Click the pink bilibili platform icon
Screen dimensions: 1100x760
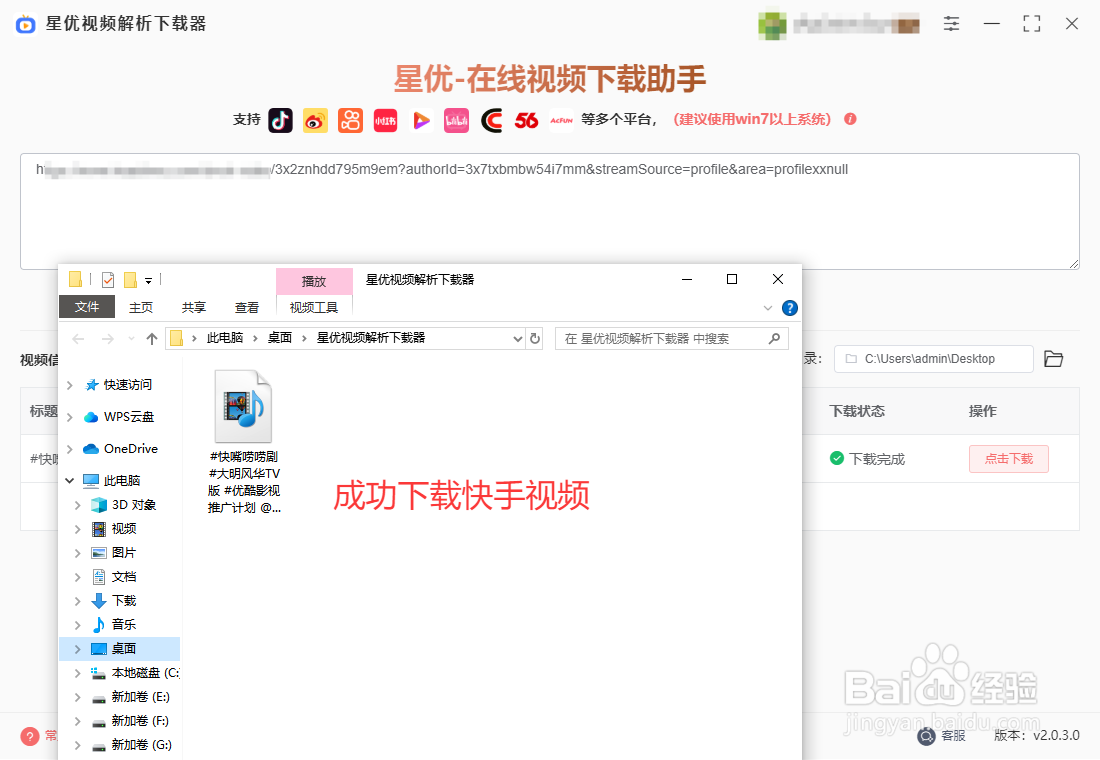456,121
